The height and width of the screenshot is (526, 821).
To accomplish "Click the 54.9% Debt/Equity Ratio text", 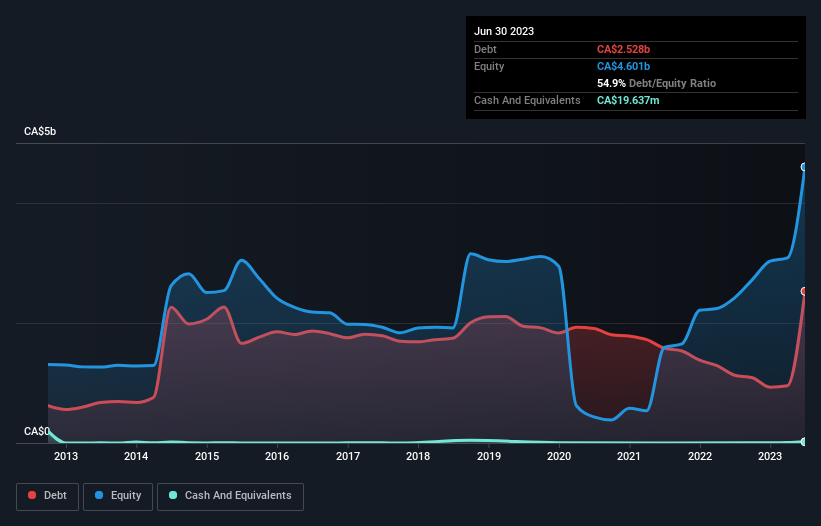I will [x=656, y=83].
